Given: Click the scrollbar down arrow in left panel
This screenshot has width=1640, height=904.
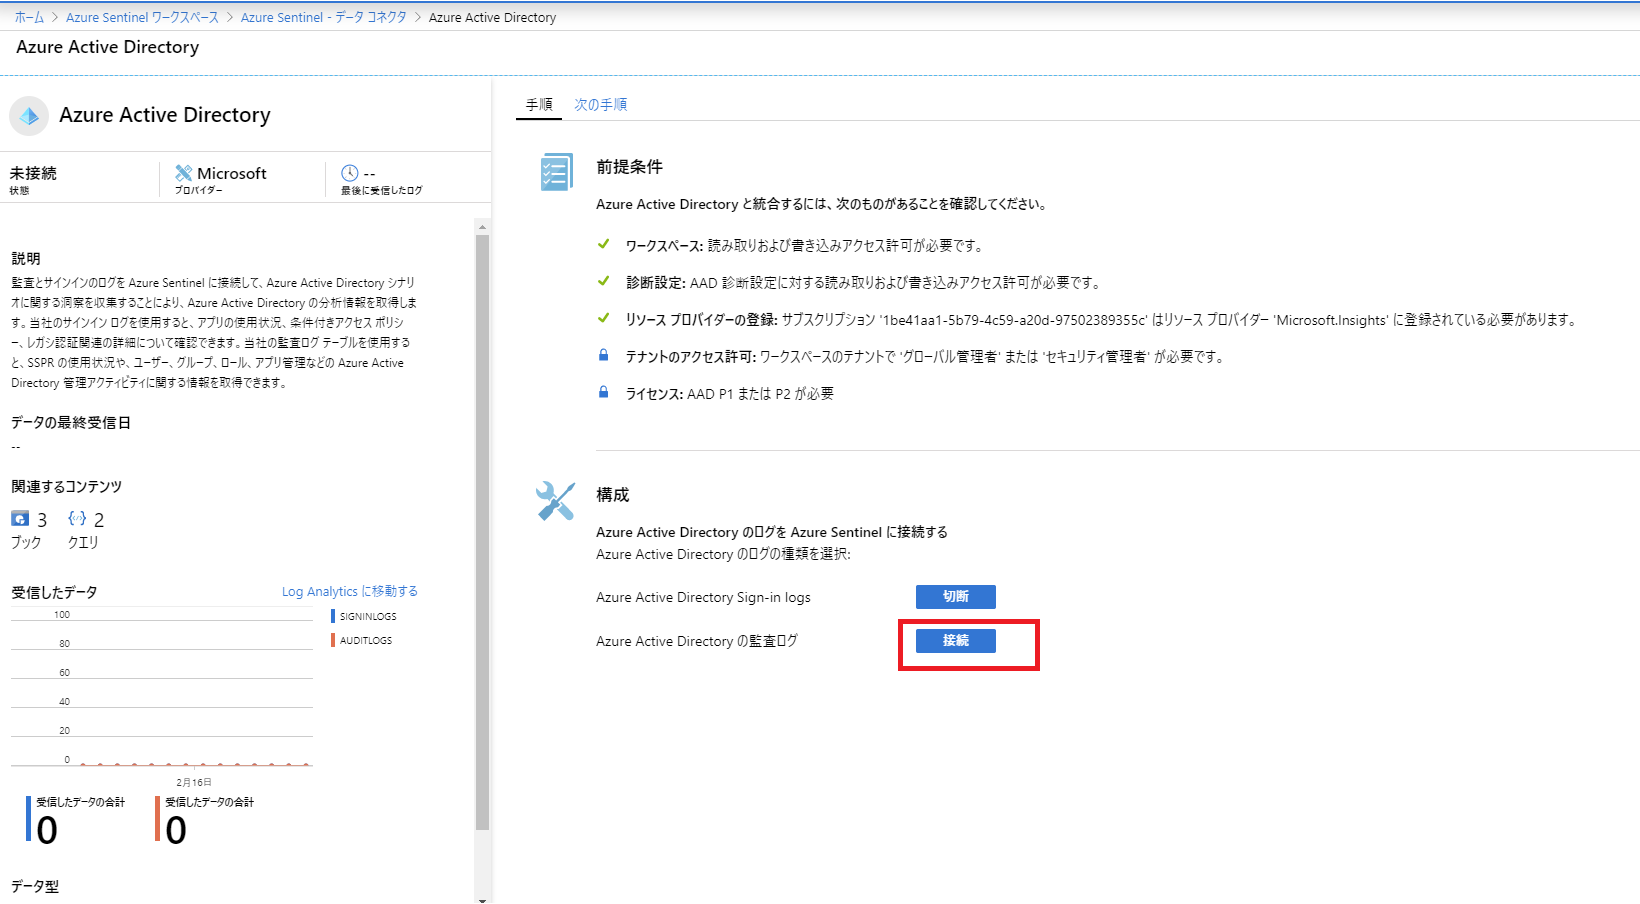Looking at the screenshot, I should 483,899.
